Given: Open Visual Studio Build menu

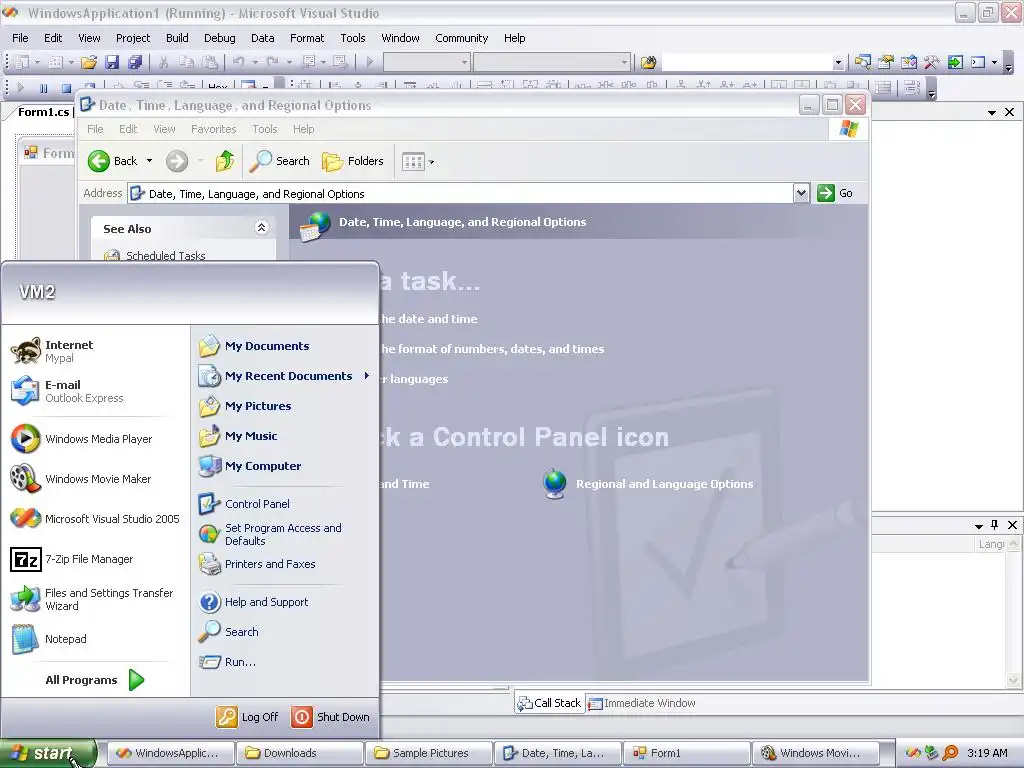Looking at the screenshot, I should [177, 38].
